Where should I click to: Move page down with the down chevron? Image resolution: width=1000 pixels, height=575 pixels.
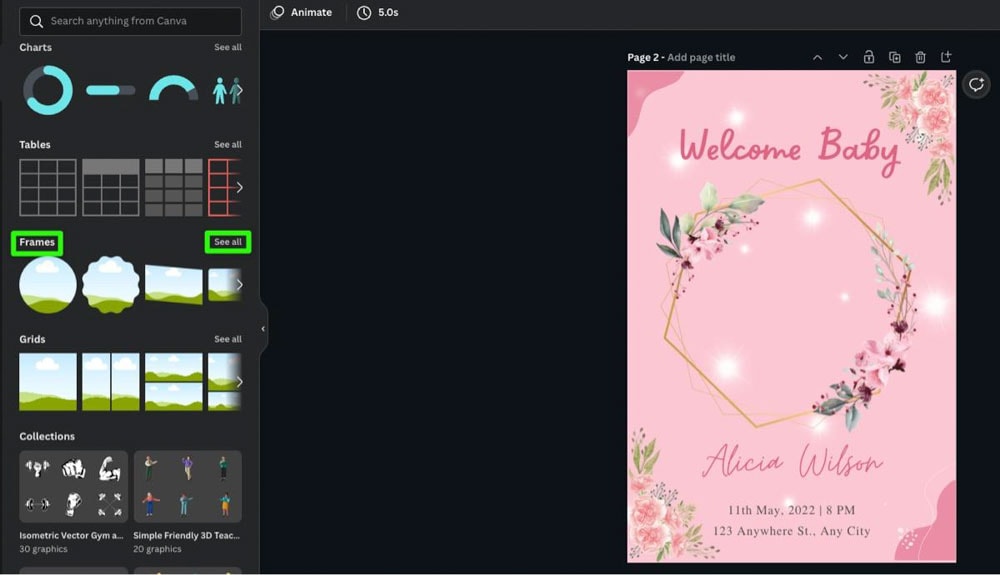tap(843, 57)
